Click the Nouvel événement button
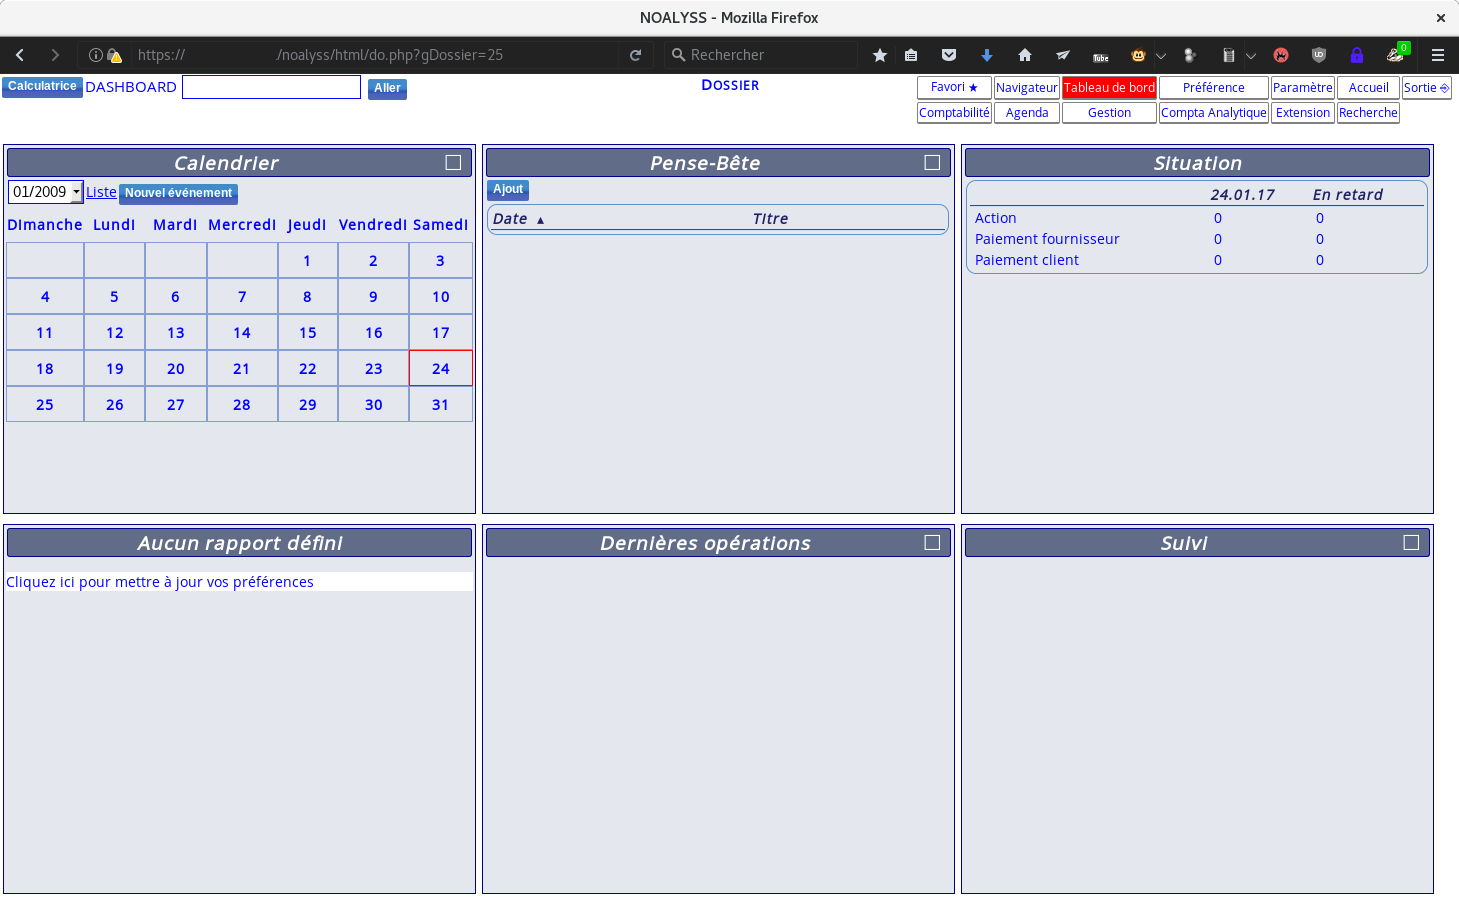Screen dimensions: 1459x913 pos(178,193)
